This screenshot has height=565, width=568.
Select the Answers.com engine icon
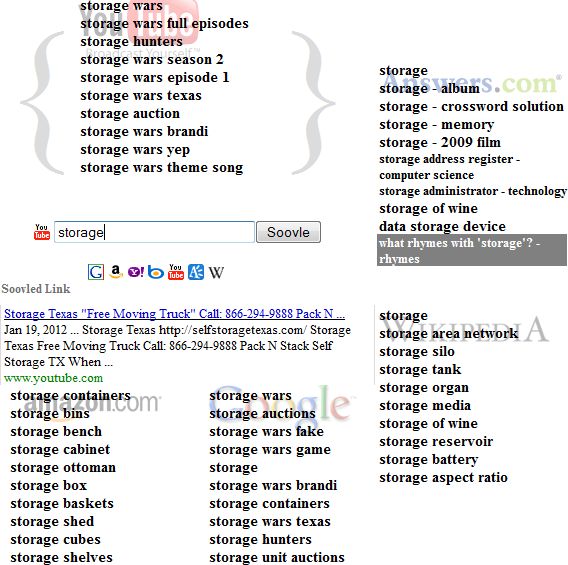[196, 272]
